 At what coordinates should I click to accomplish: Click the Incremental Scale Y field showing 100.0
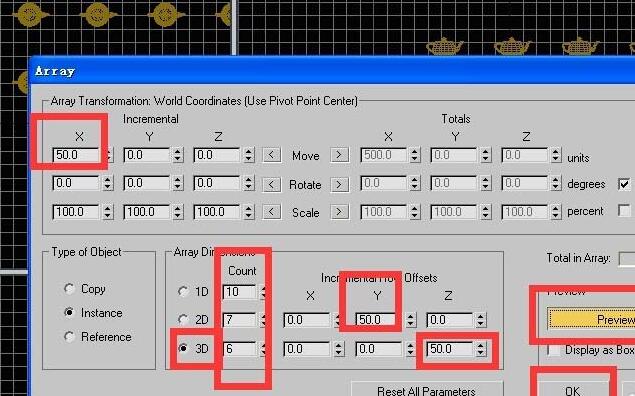tap(147, 212)
